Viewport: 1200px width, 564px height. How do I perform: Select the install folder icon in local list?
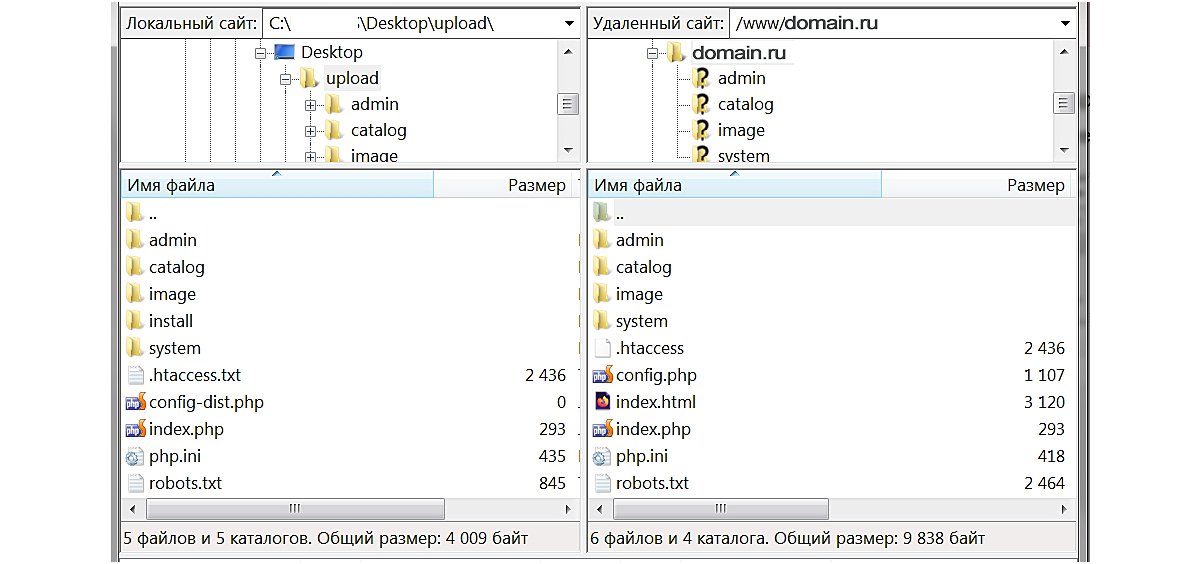(135, 321)
